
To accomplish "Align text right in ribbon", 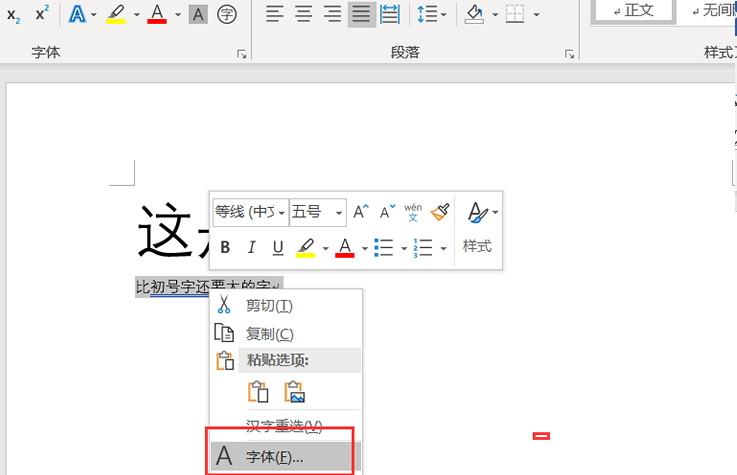I will 332,14.
